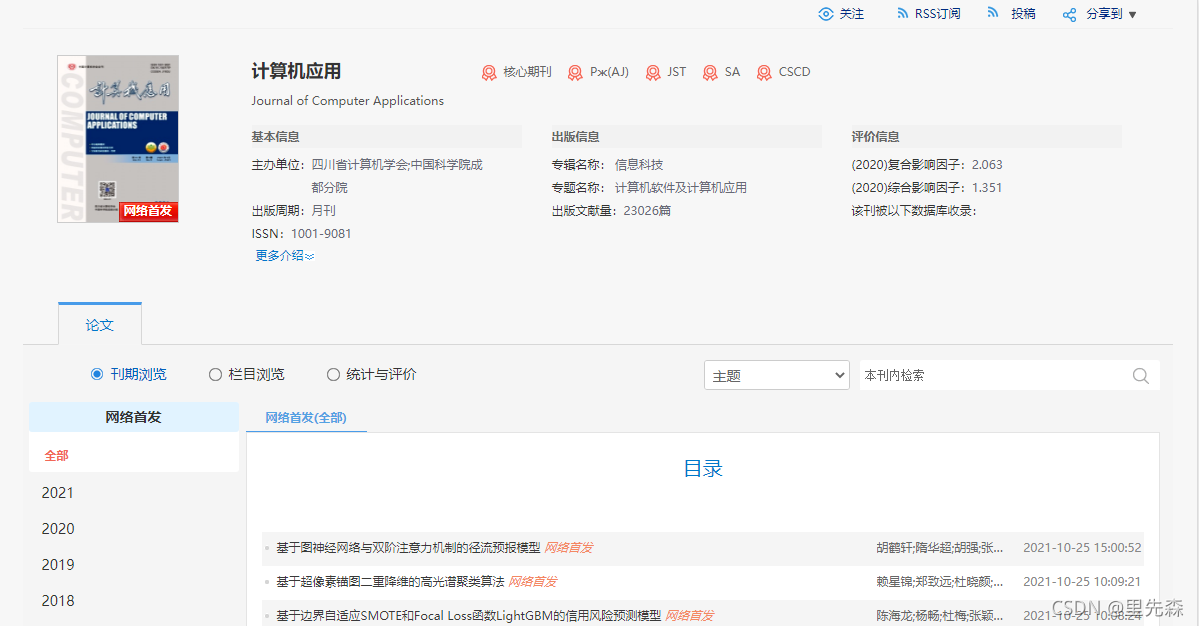Switch to the 论文 tab
Image resolution: width=1199 pixels, height=626 pixels.
pyautogui.click(x=100, y=323)
